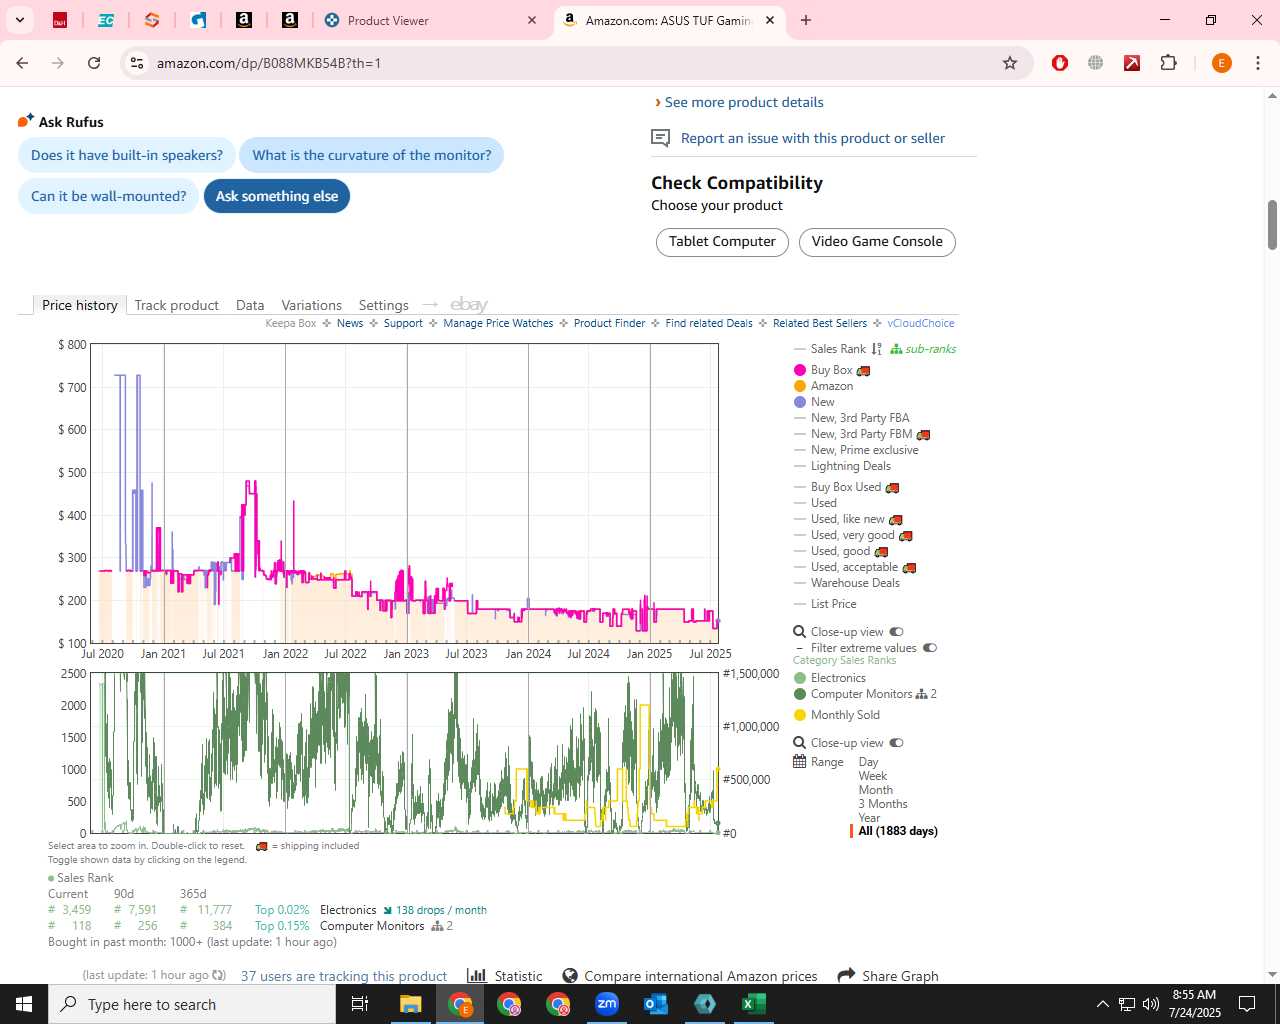This screenshot has height=1024, width=1280.
Task: Open Related Best Sellers link
Action: (820, 323)
